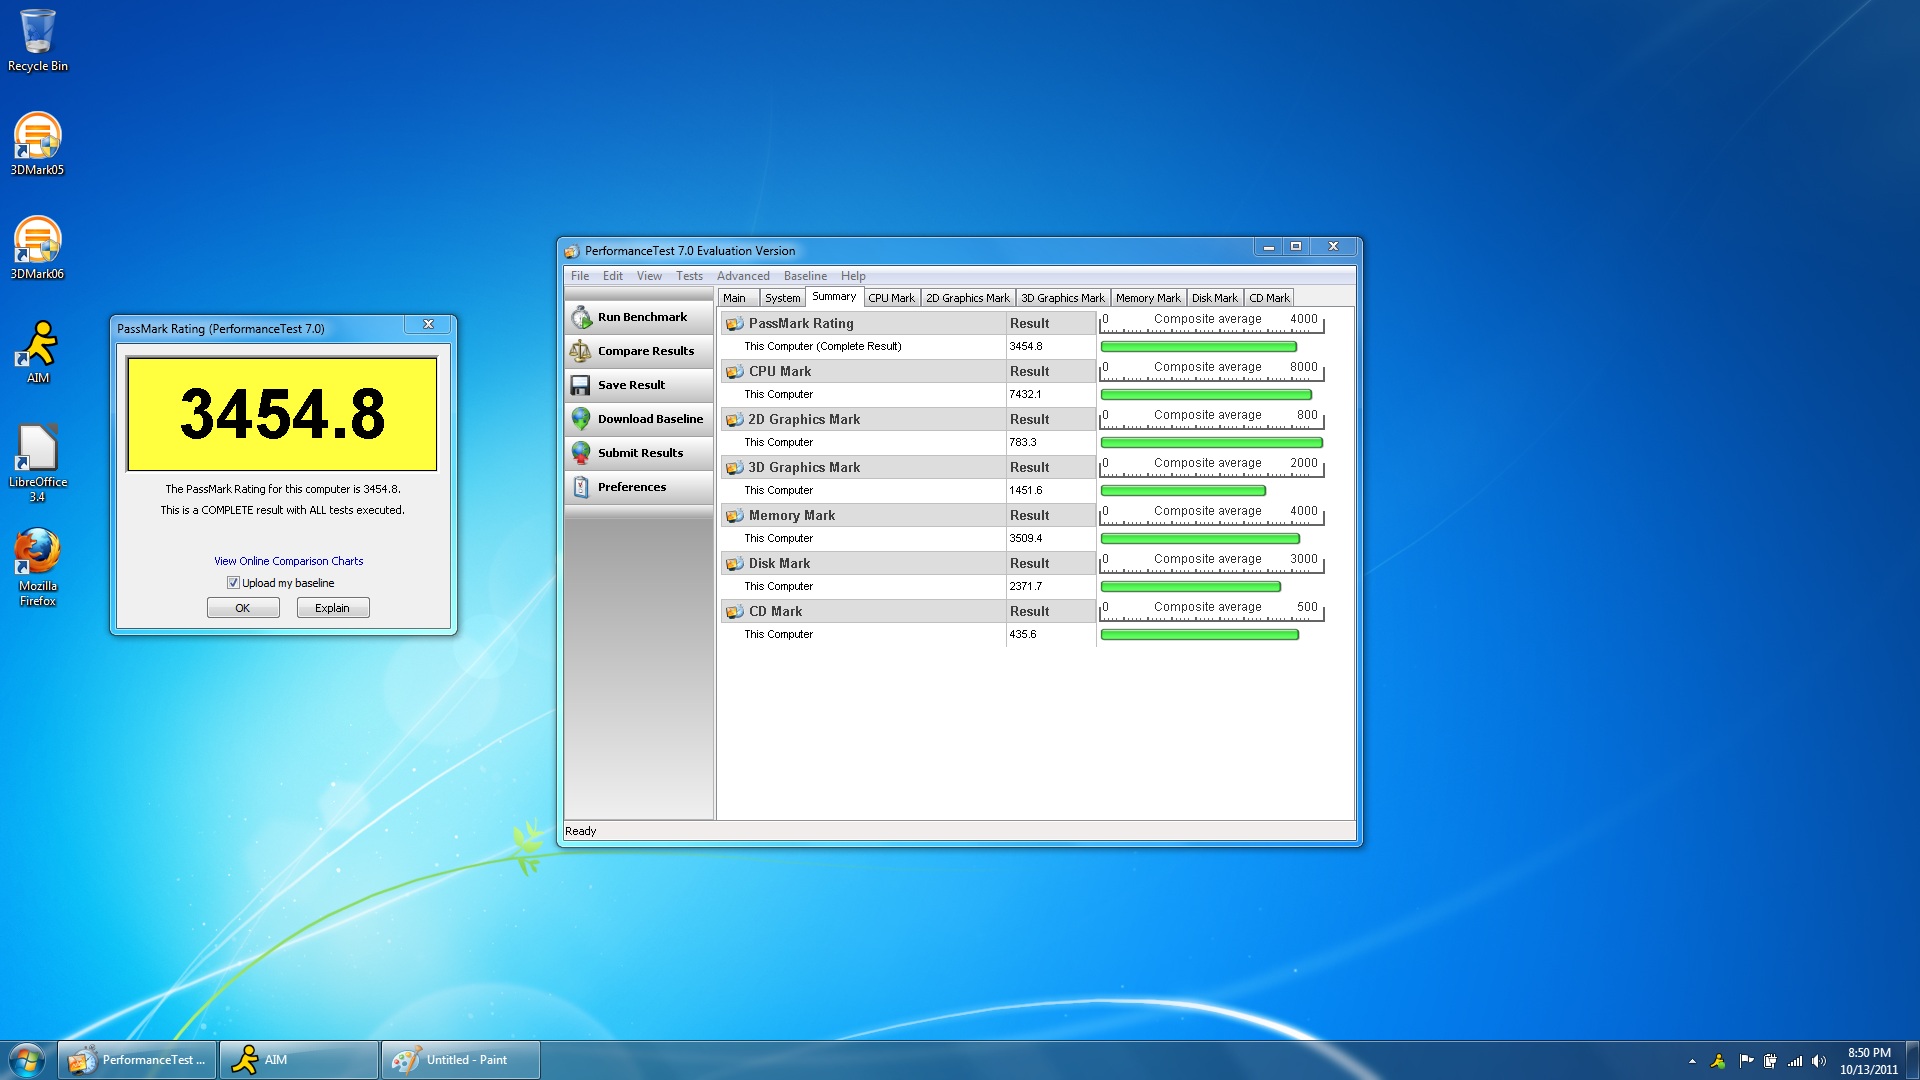Image resolution: width=1920 pixels, height=1080 pixels.
Task: Click the CPU Mark green result bar
Action: [x=1206, y=395]
